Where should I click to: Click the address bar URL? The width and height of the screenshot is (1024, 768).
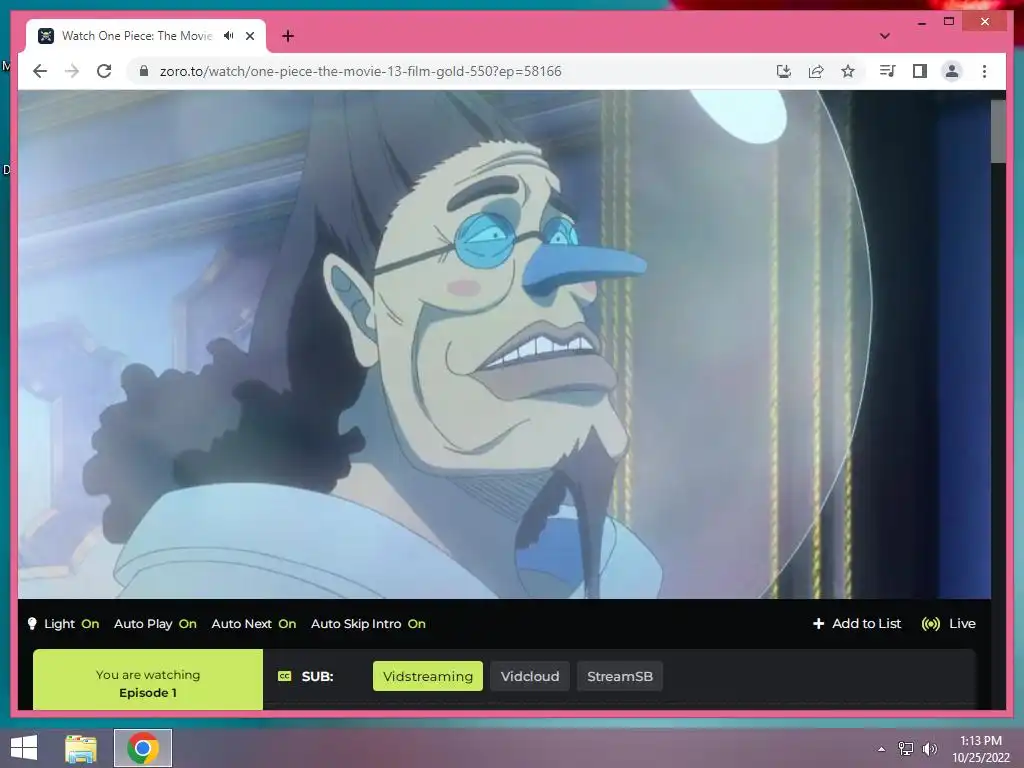pyautogui.click(x=360, y=71)
